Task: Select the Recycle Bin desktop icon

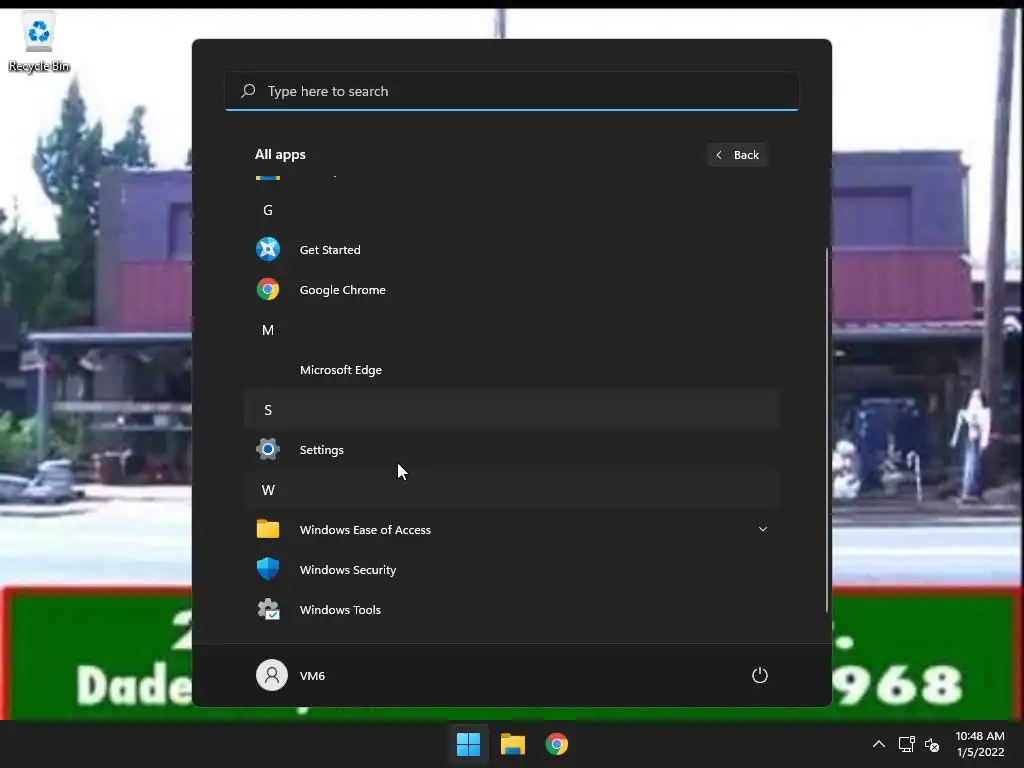Action: point(39,42)
